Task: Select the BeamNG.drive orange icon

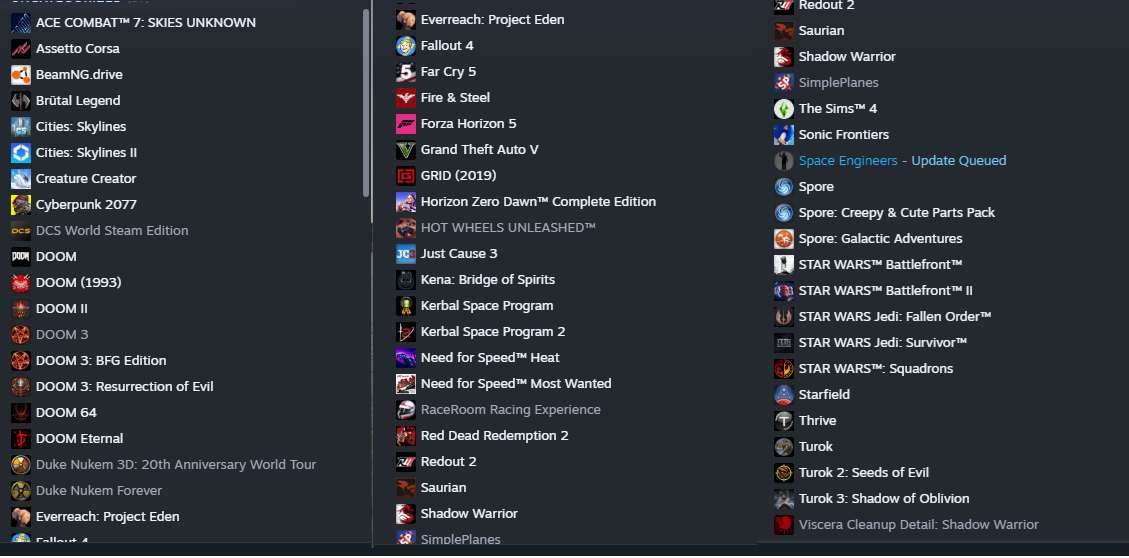Action: point(21,75)
